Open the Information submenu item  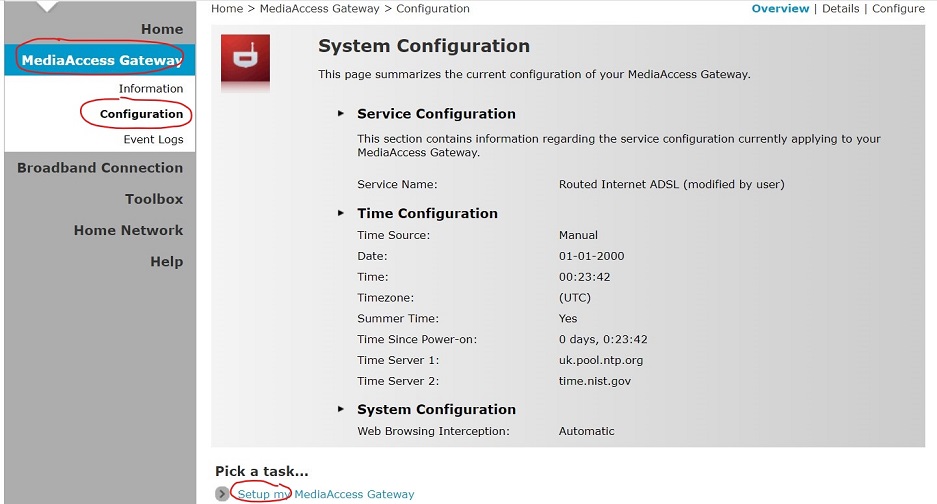coord(151,89)
